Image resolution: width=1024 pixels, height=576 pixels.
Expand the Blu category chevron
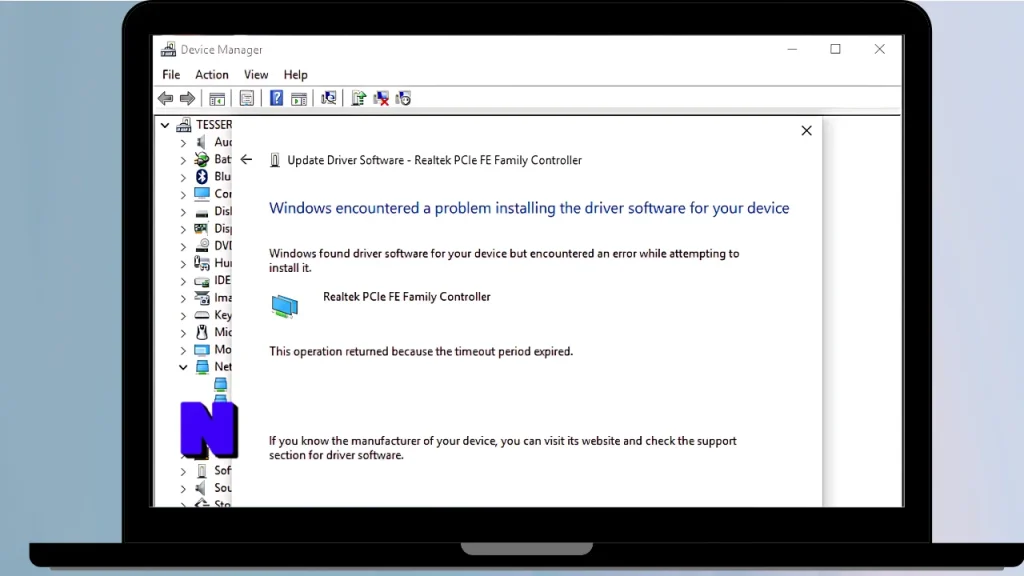(183, 177)
